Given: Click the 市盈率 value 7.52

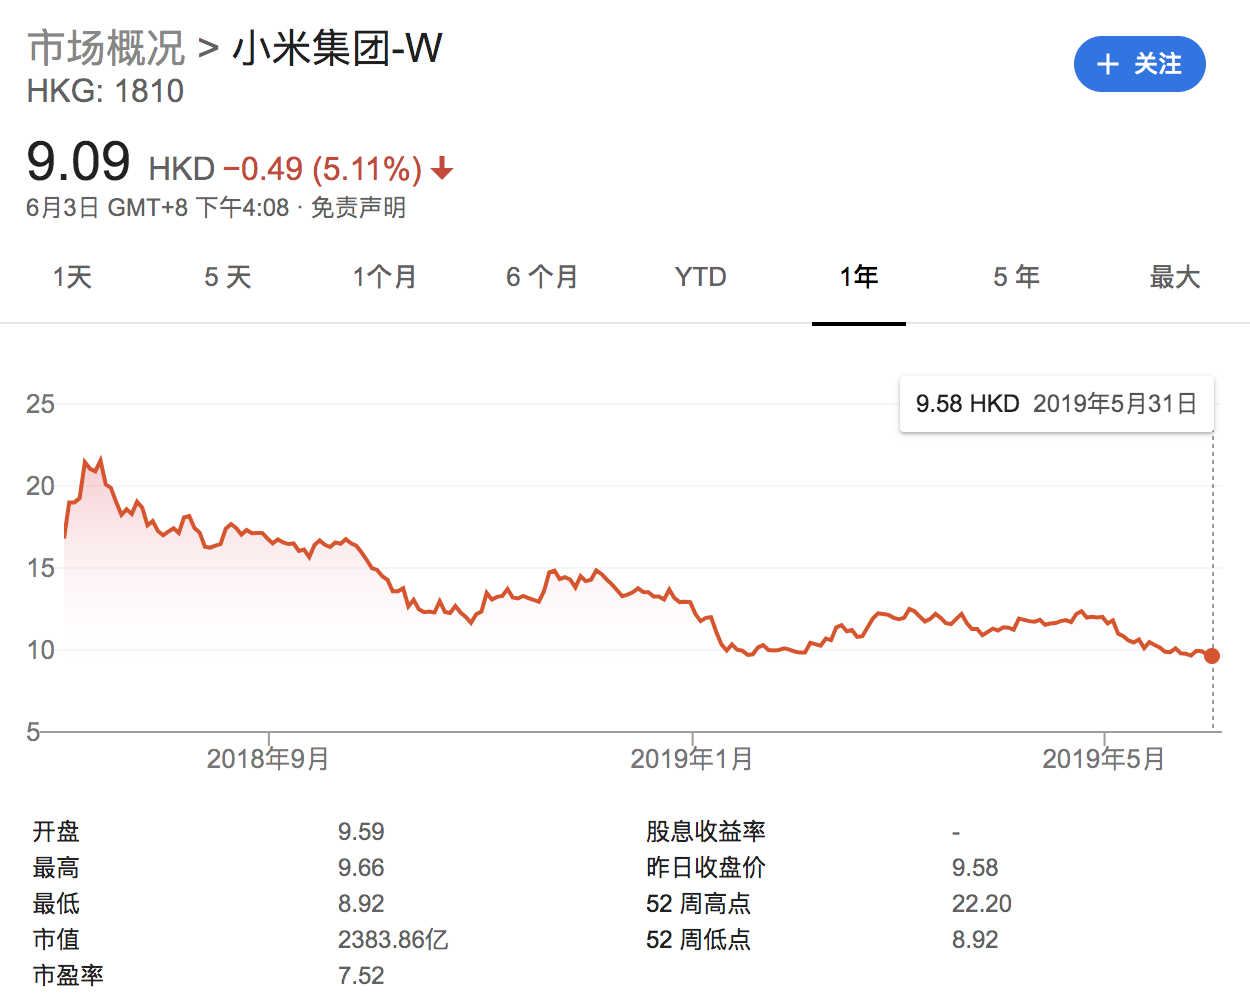Looking at the screenshot, I should click(x=361, y=976).
